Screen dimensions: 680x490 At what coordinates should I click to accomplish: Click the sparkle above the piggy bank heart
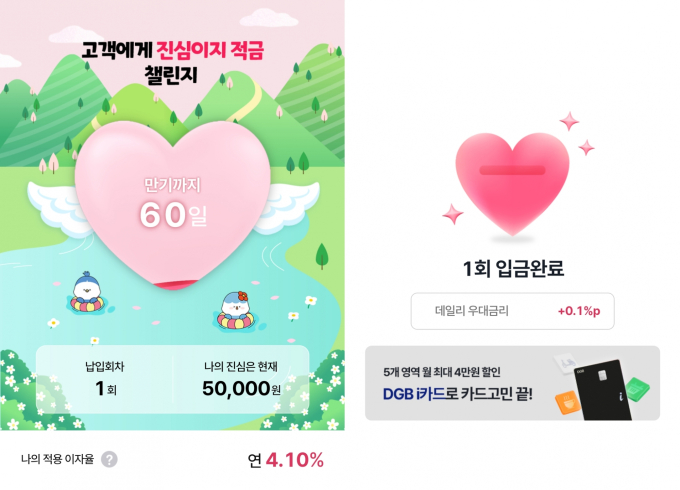[569, 121]
